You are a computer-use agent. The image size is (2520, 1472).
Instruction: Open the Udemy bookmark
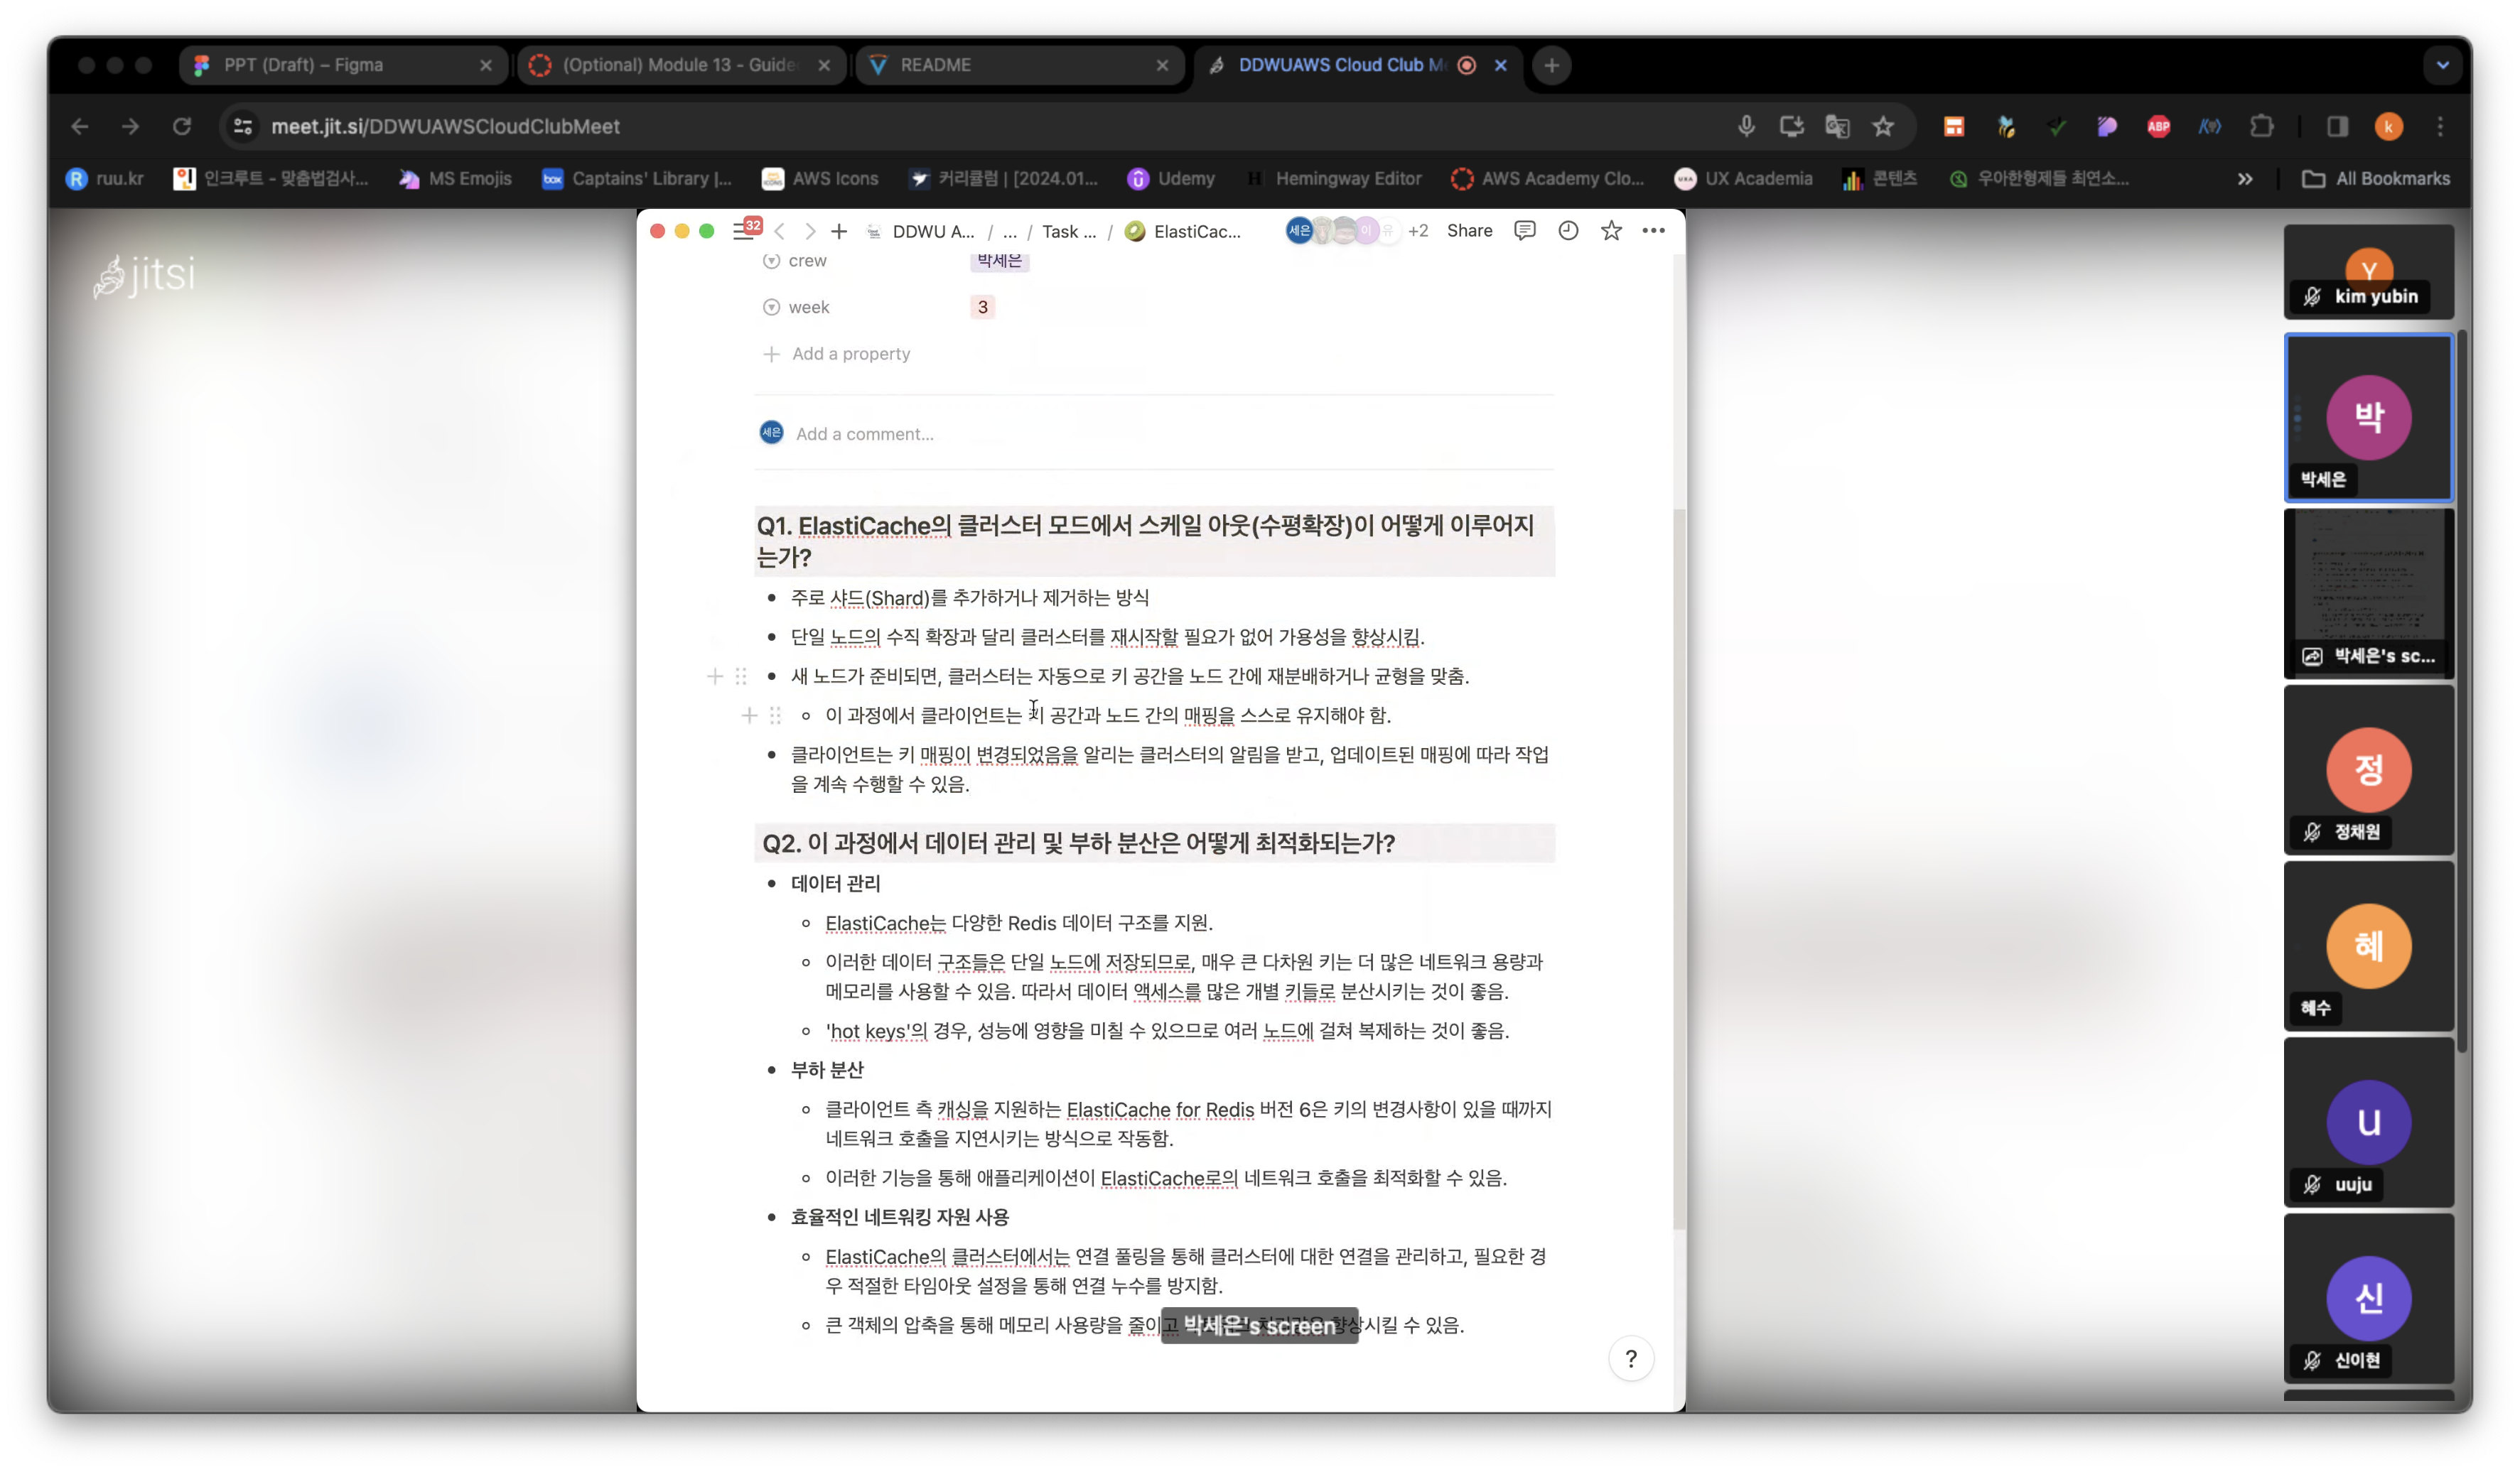(1171, 178)
